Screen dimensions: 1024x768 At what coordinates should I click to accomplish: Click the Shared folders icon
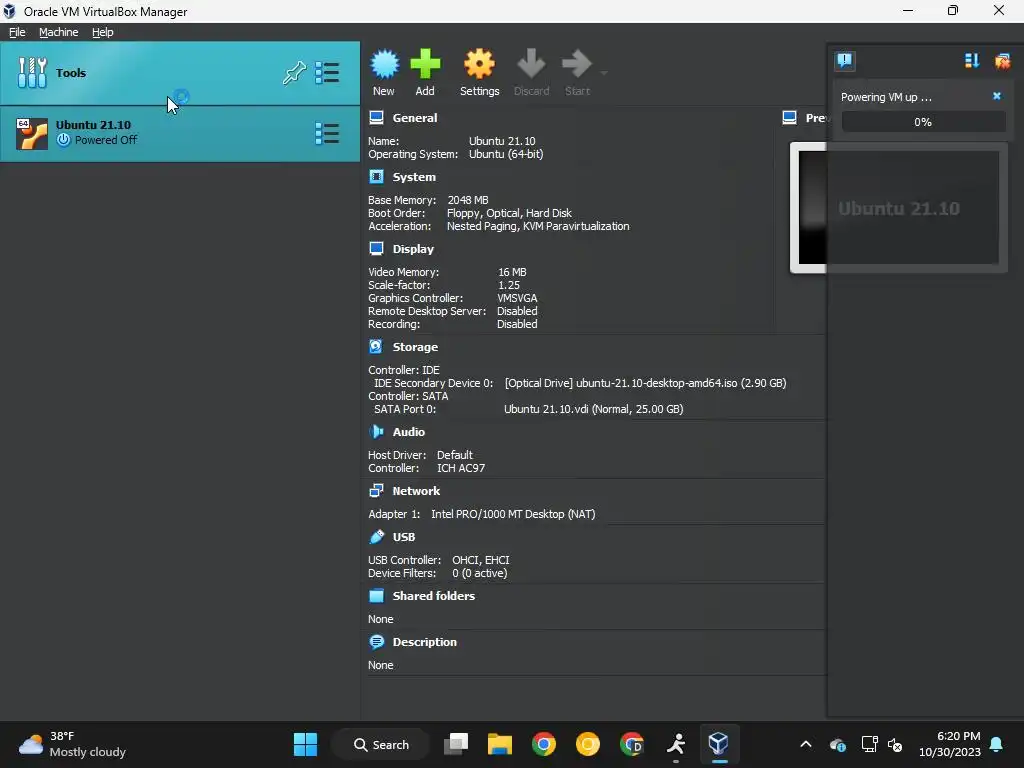376,596
